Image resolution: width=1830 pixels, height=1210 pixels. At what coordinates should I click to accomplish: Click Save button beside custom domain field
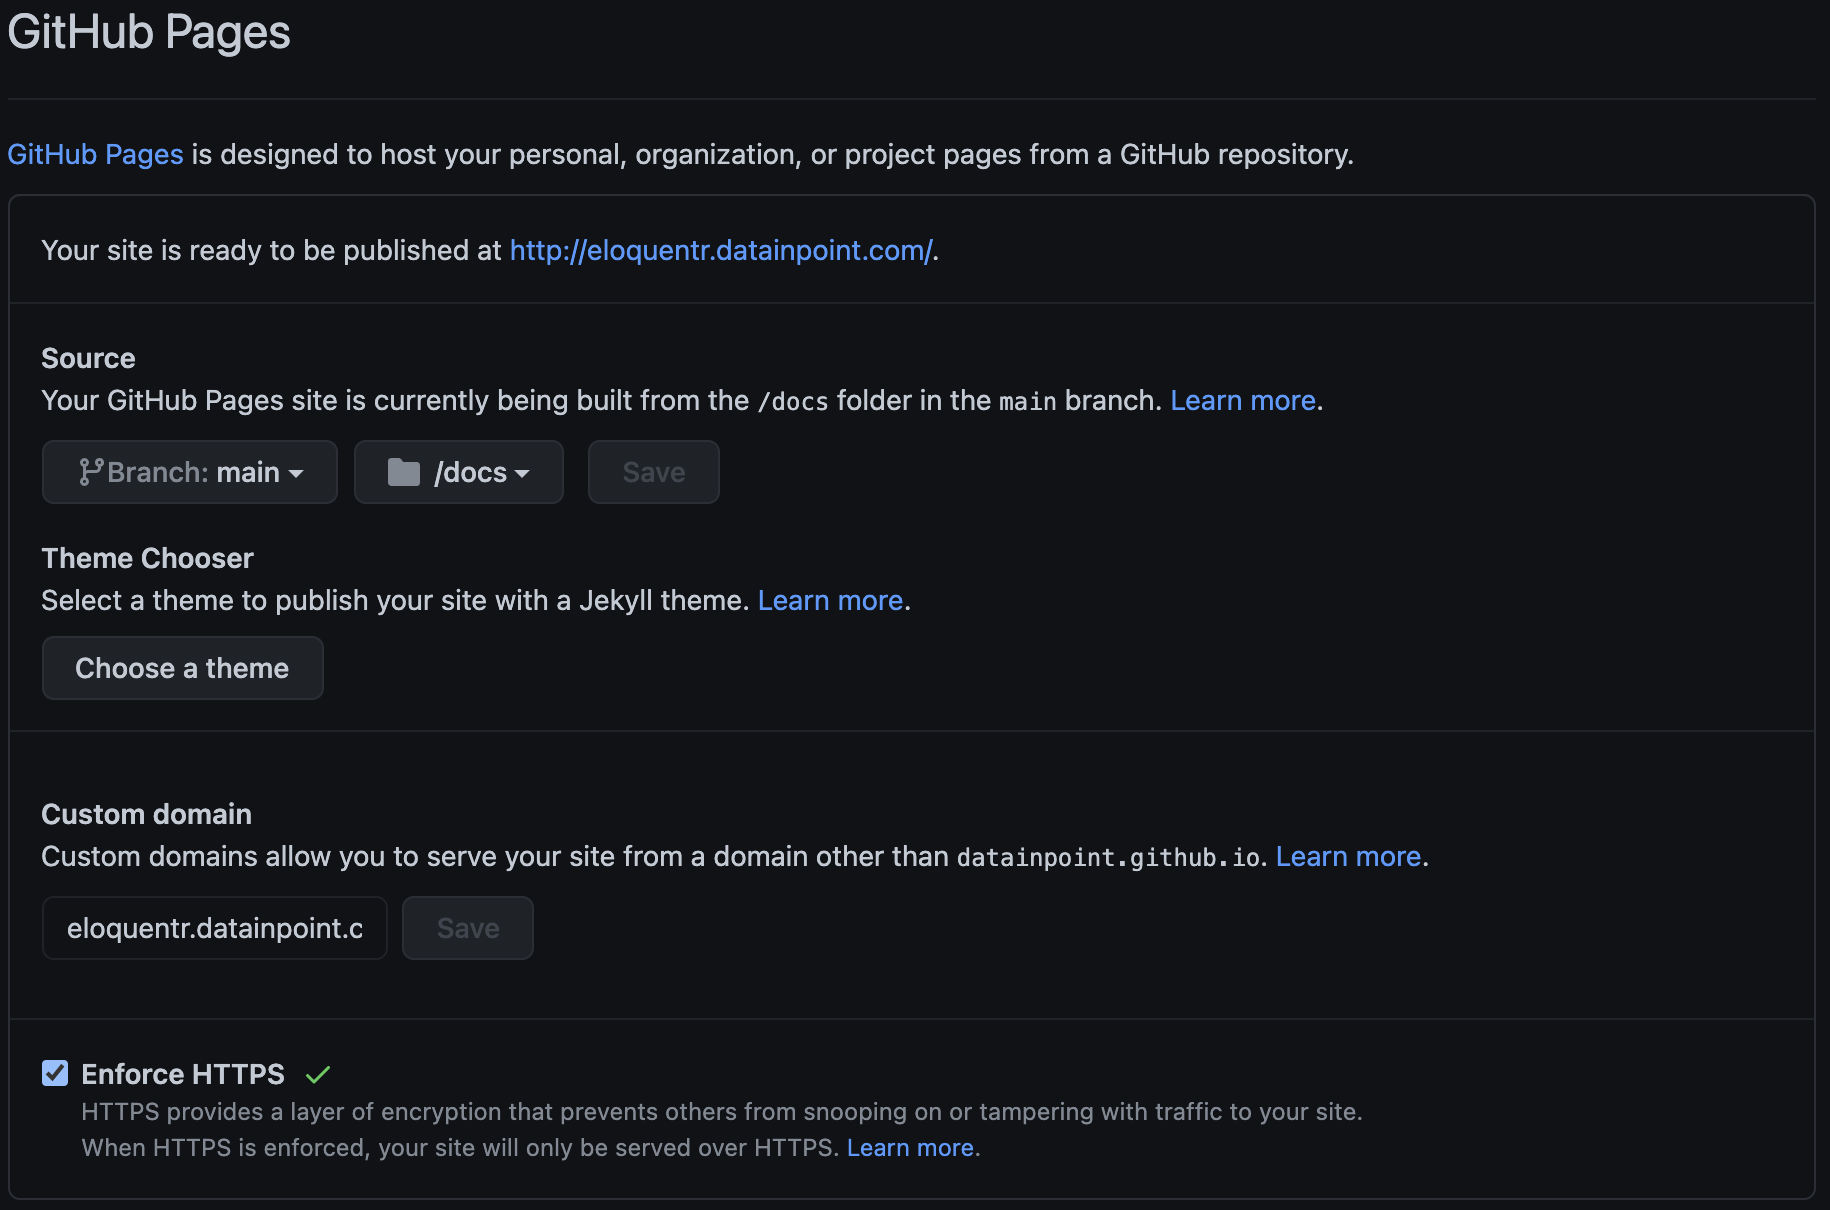(468, 928)
